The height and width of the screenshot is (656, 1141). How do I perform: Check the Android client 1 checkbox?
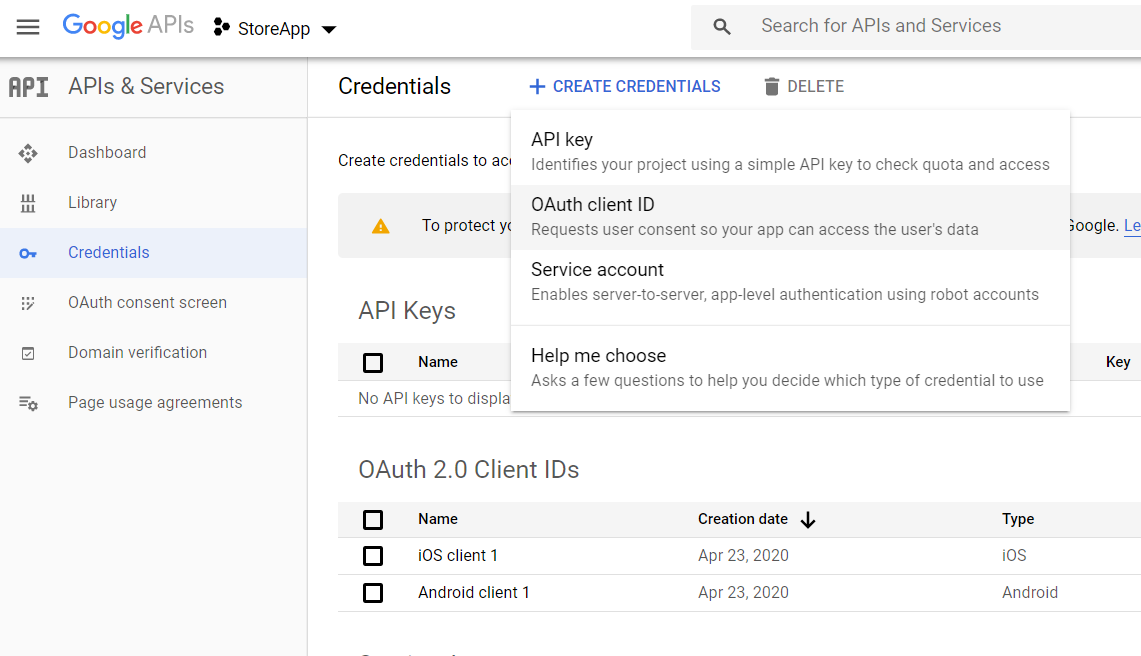coord(373,593)
